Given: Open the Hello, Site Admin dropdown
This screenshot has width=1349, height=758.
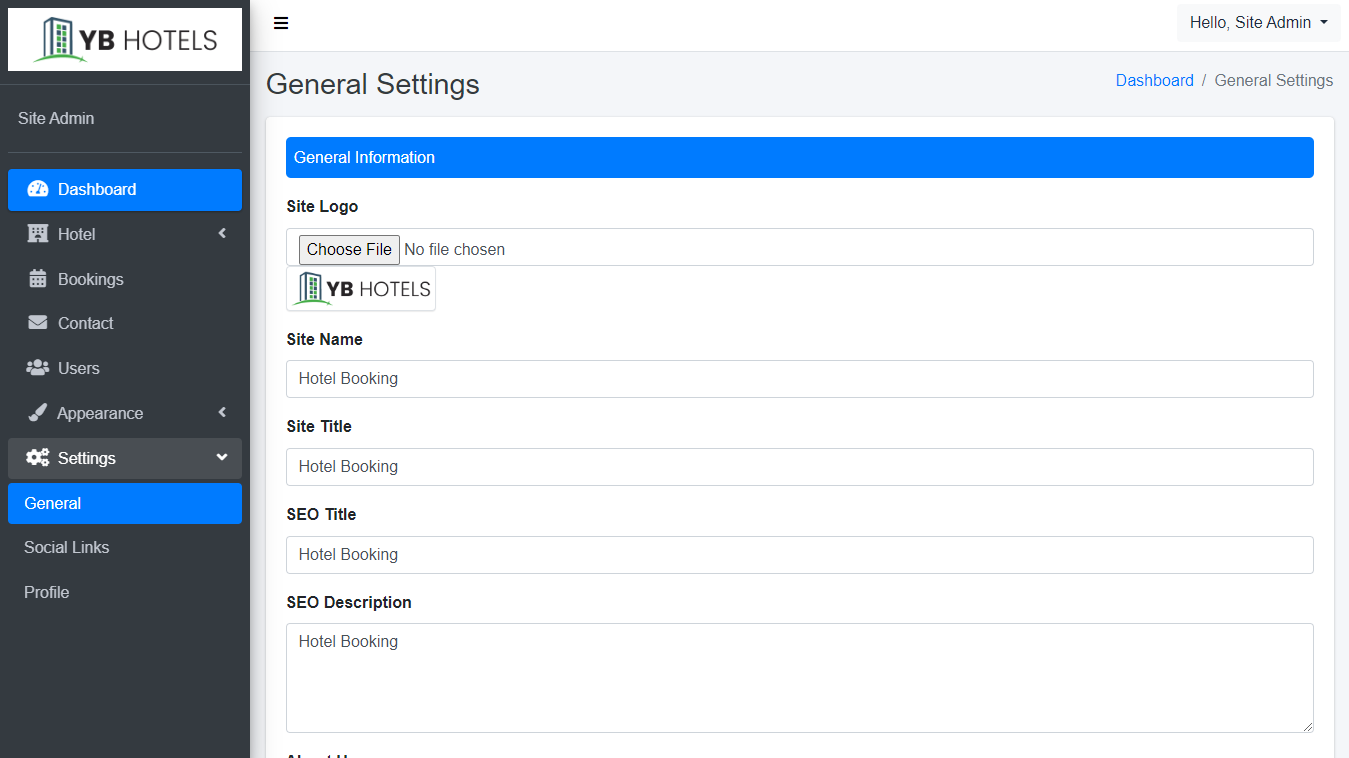Looking at the screenshot, I should (1258, 23).
